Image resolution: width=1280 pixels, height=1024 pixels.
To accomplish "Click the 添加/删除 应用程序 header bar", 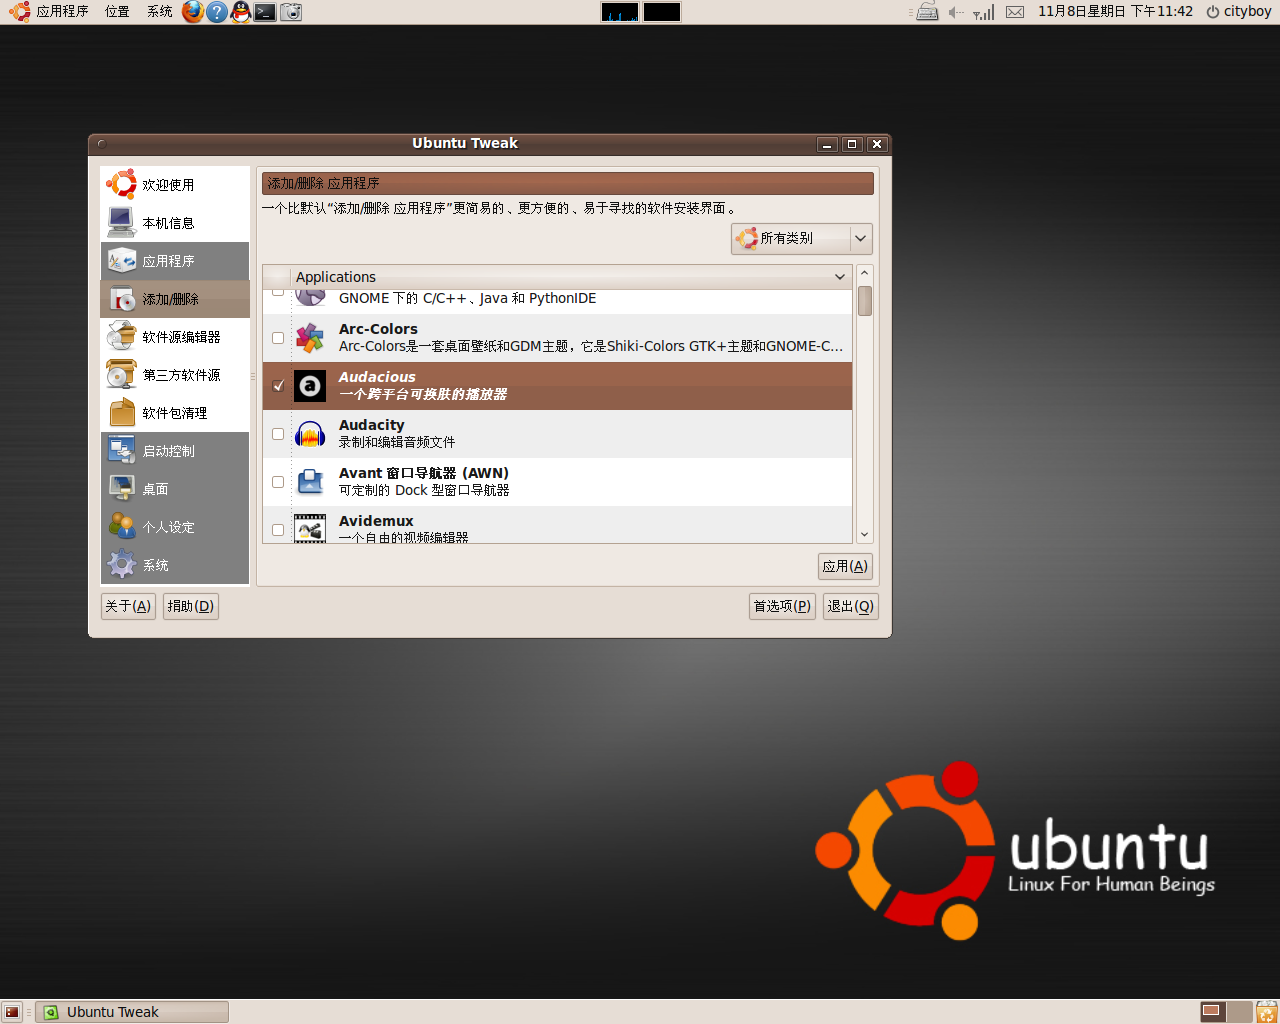I will (x=568, y=183).
